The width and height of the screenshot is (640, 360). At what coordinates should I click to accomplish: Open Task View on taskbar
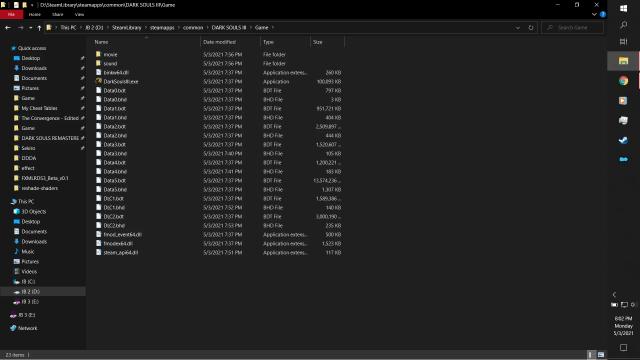[624, 42]
